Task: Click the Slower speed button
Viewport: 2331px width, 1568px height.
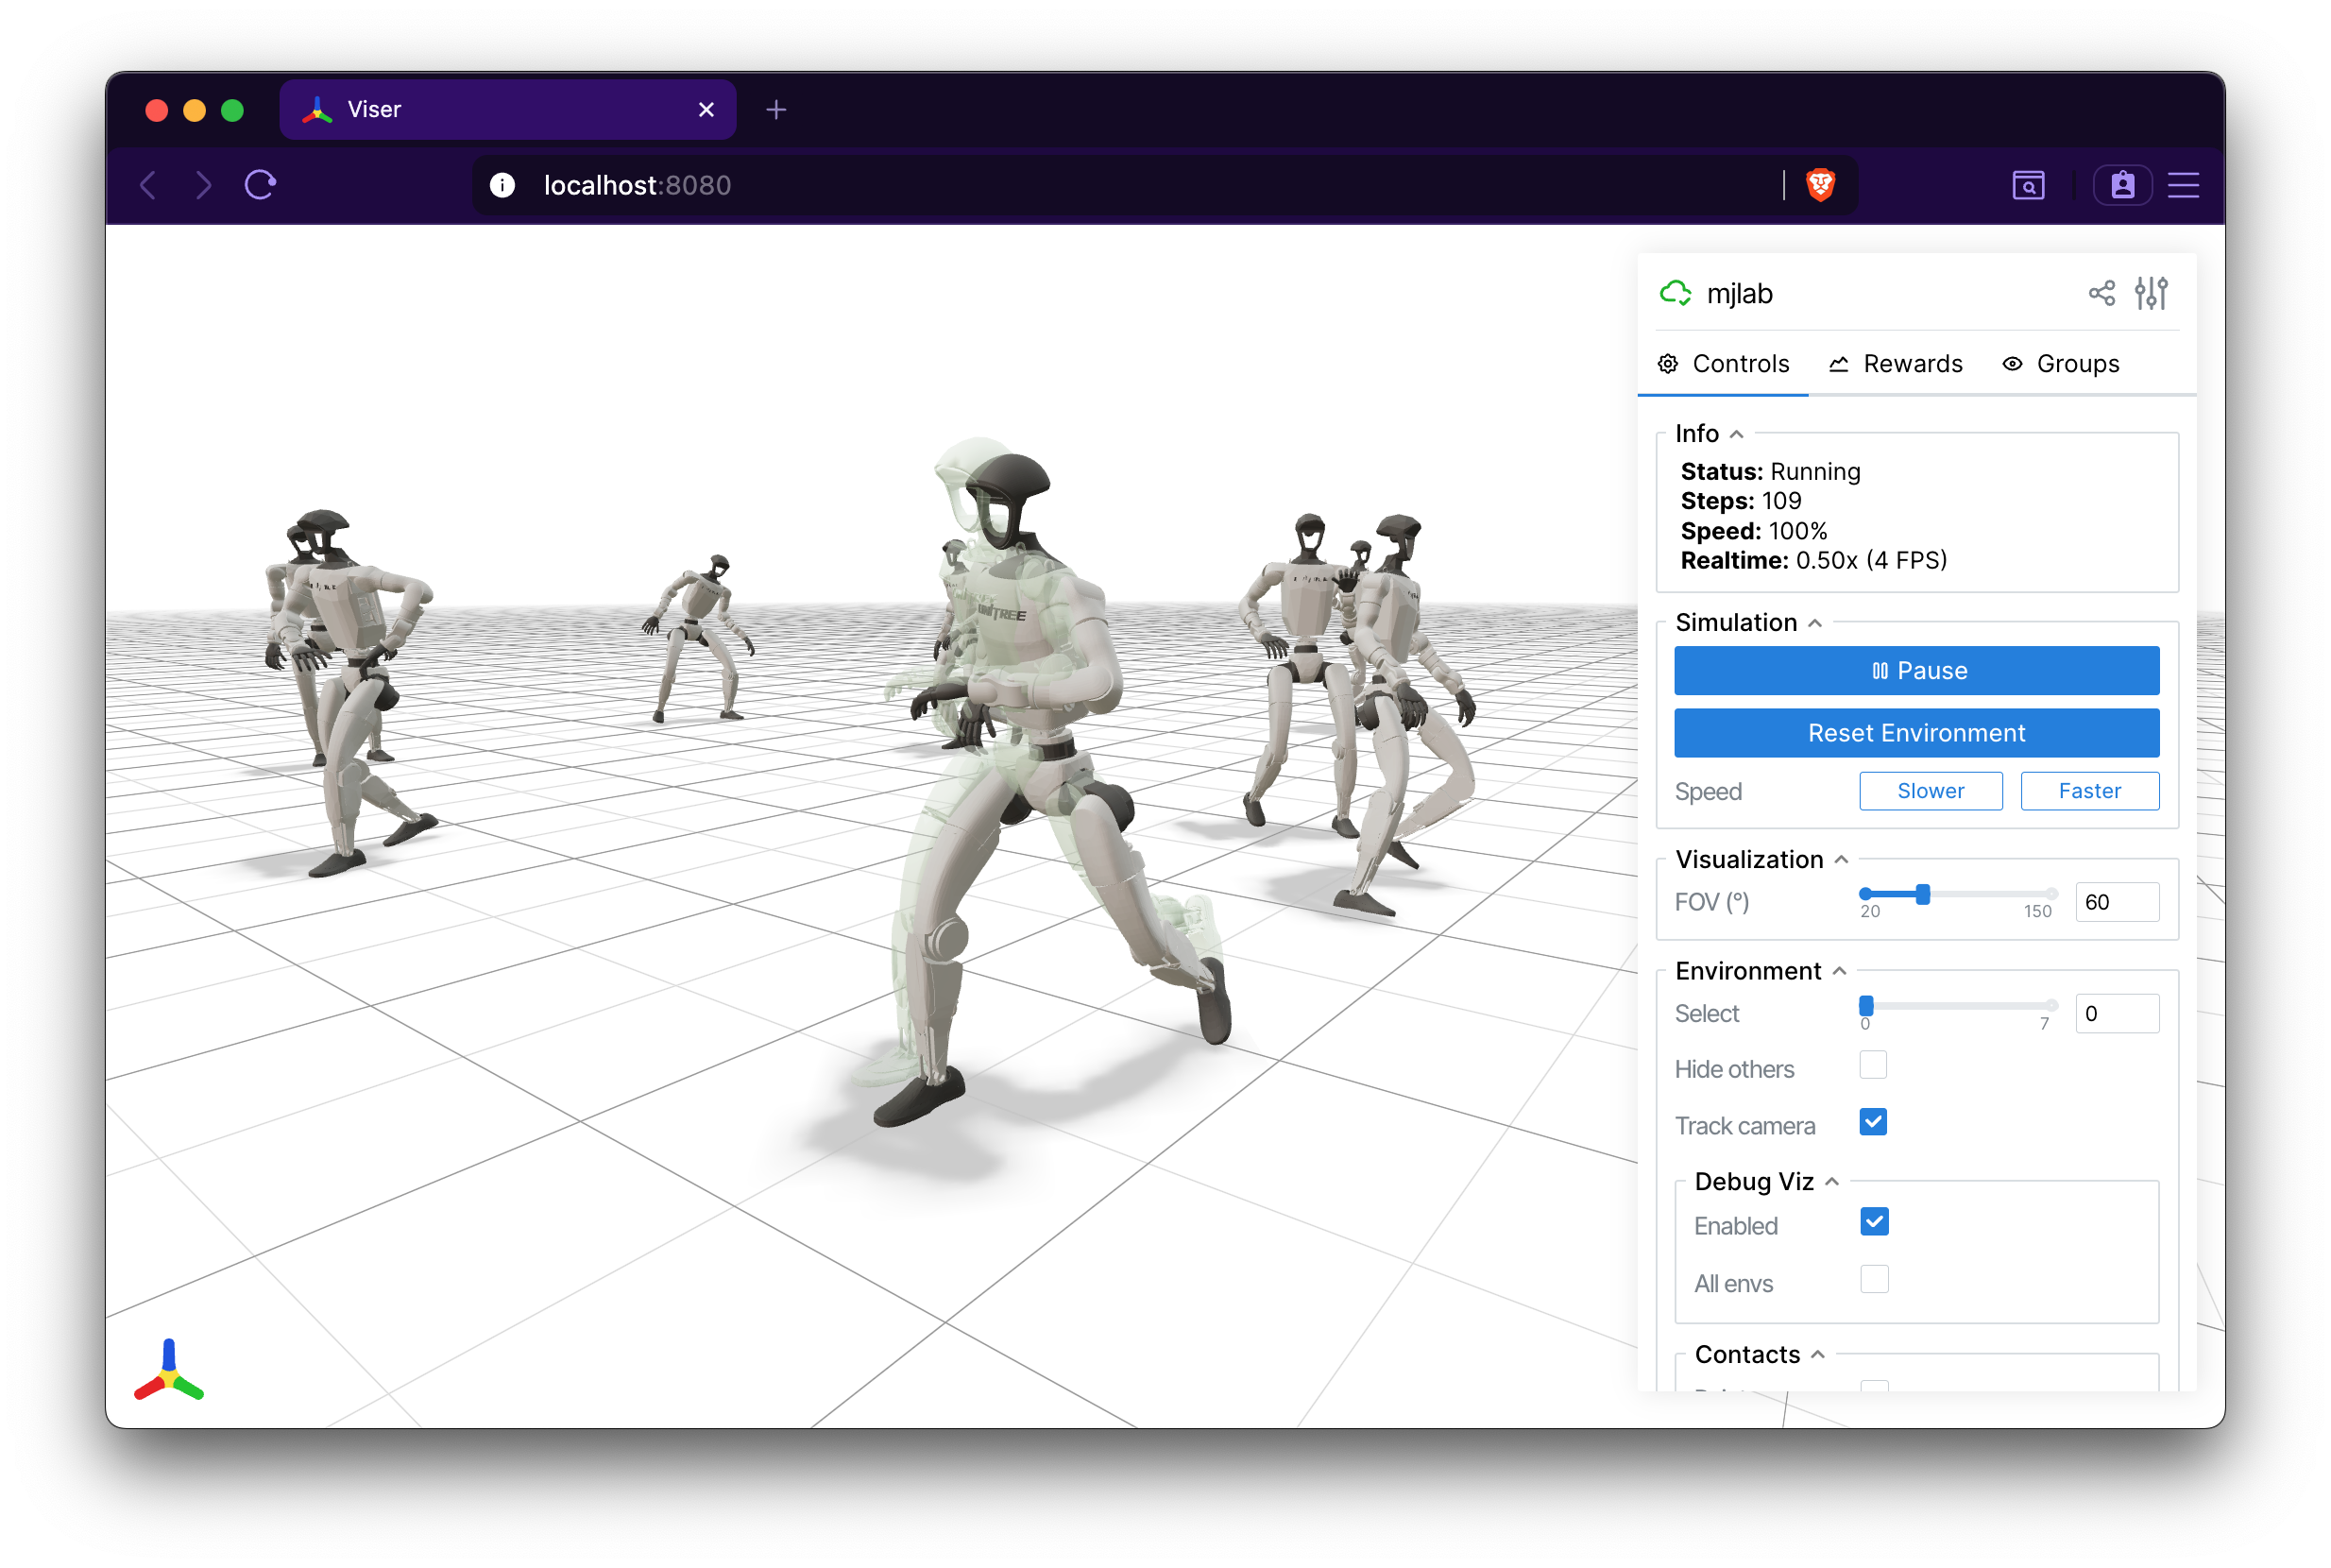Action: (x=1931, y=791)
